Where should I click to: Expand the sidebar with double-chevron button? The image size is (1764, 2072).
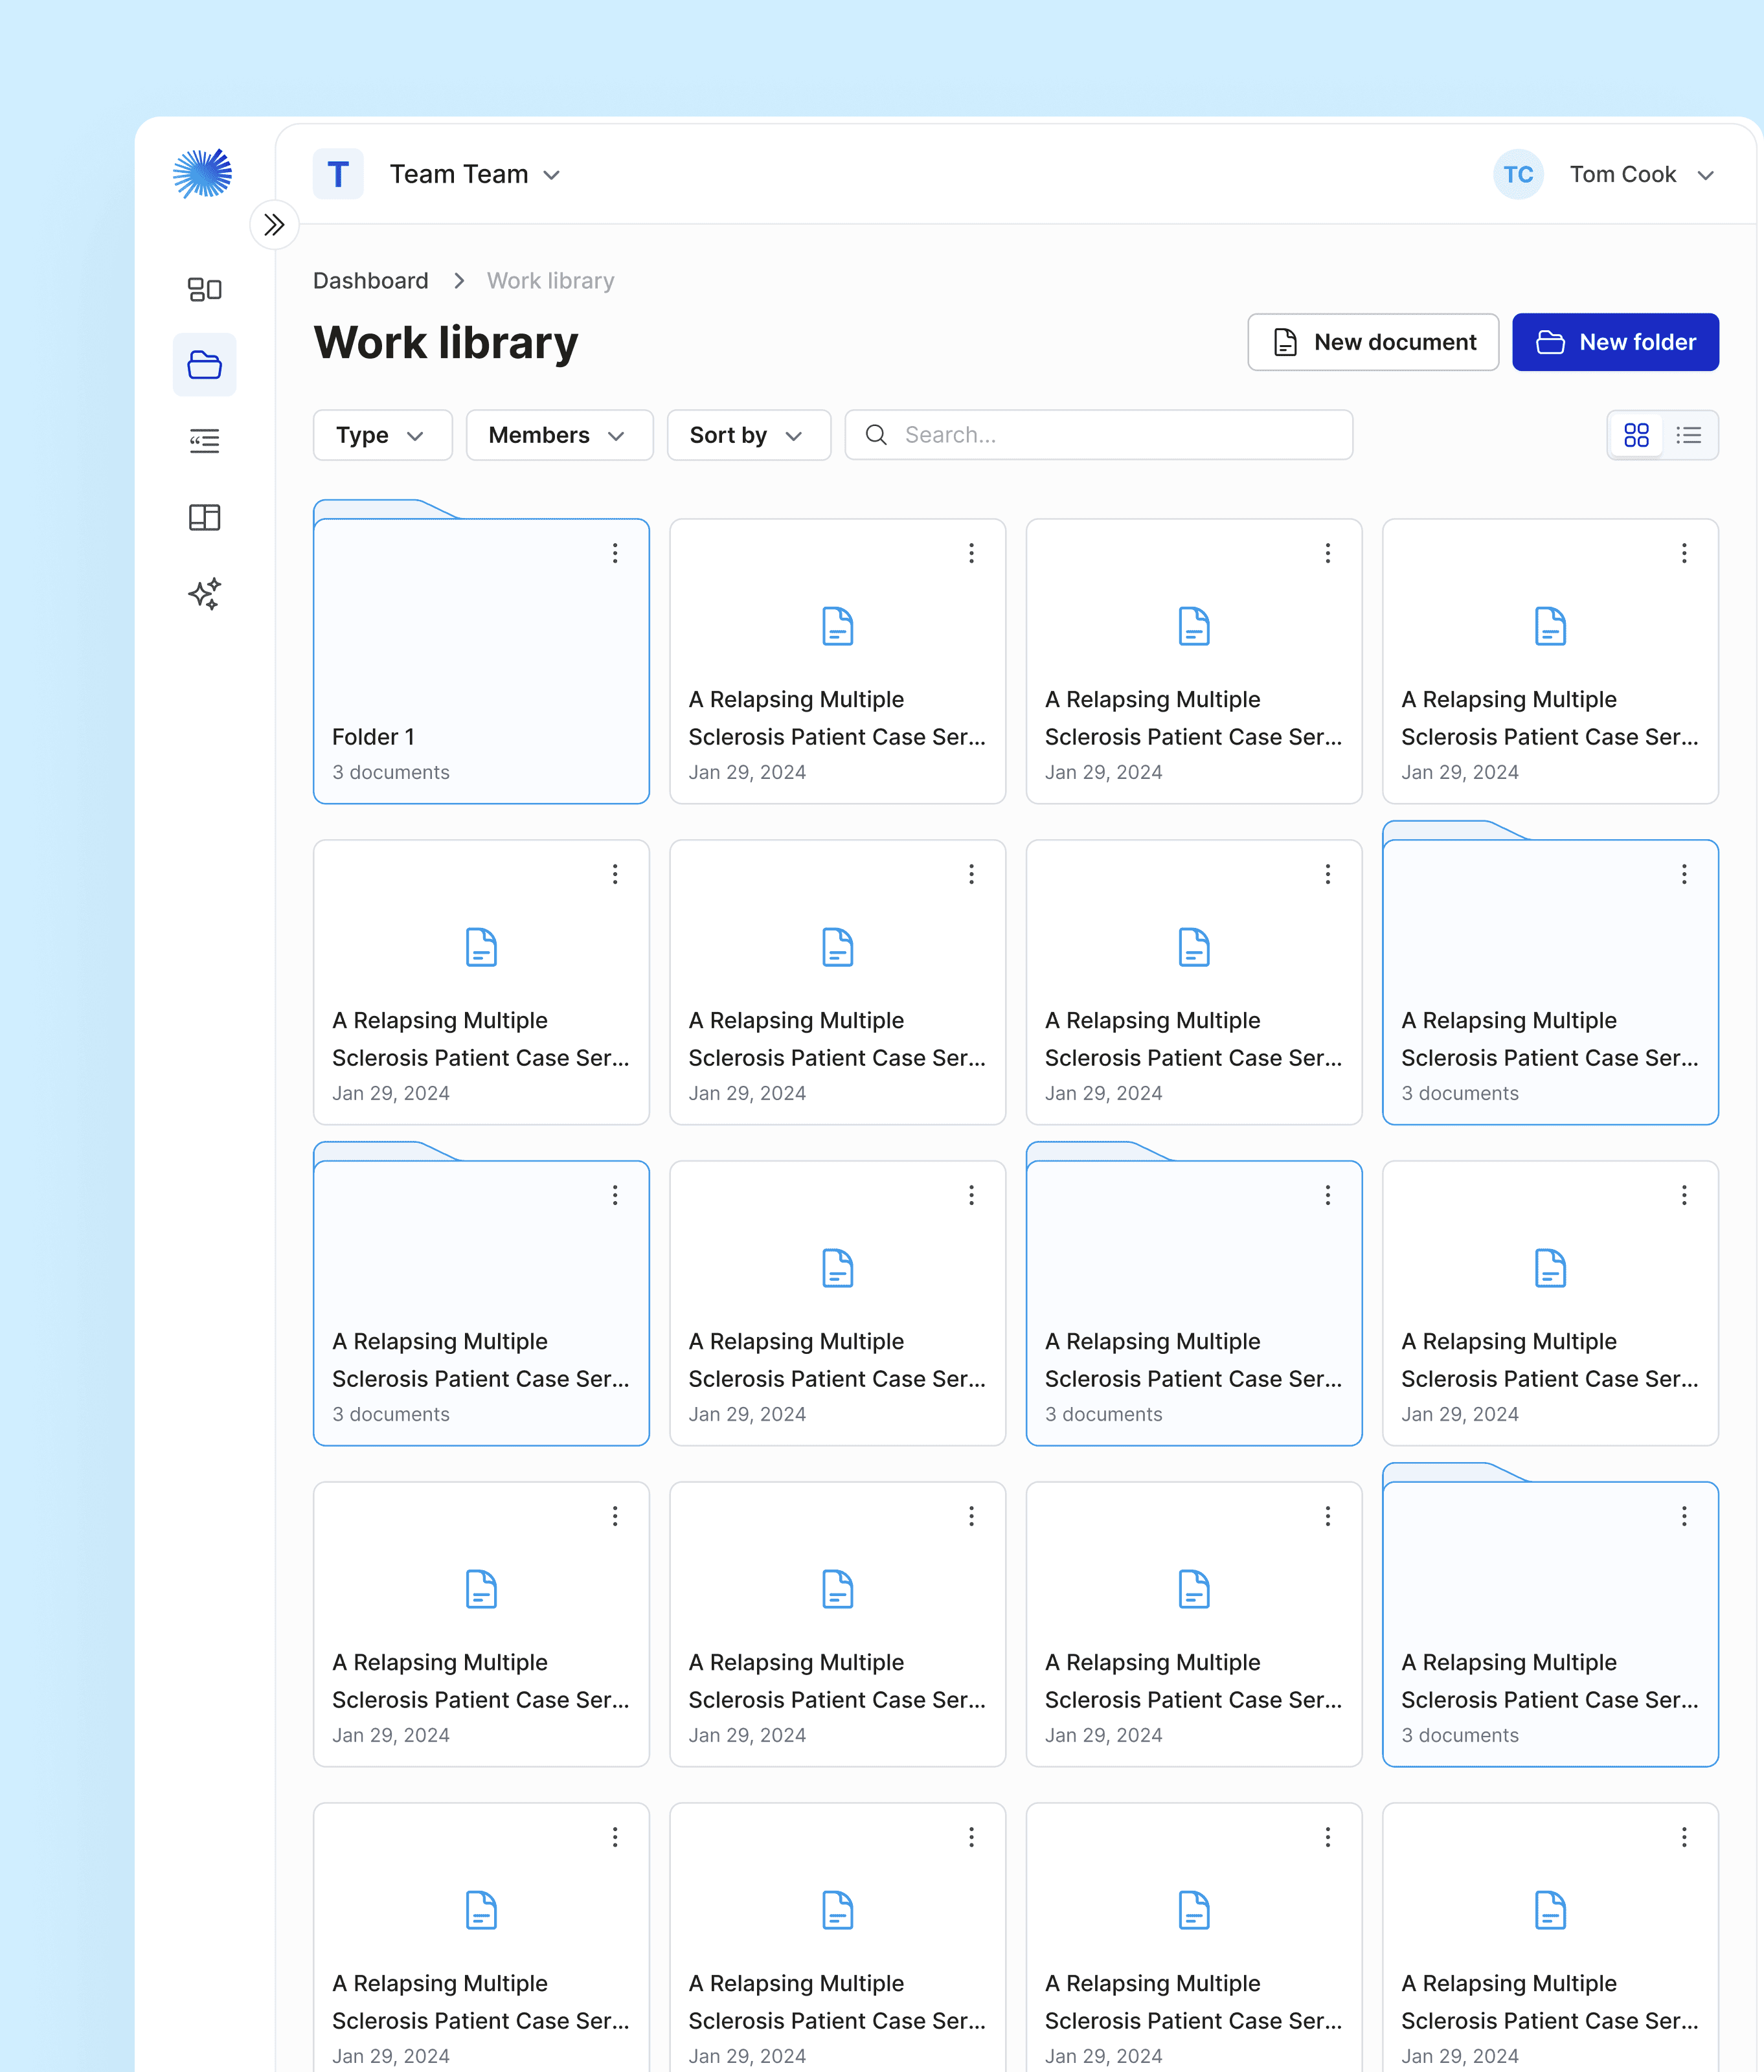[273, 225]
